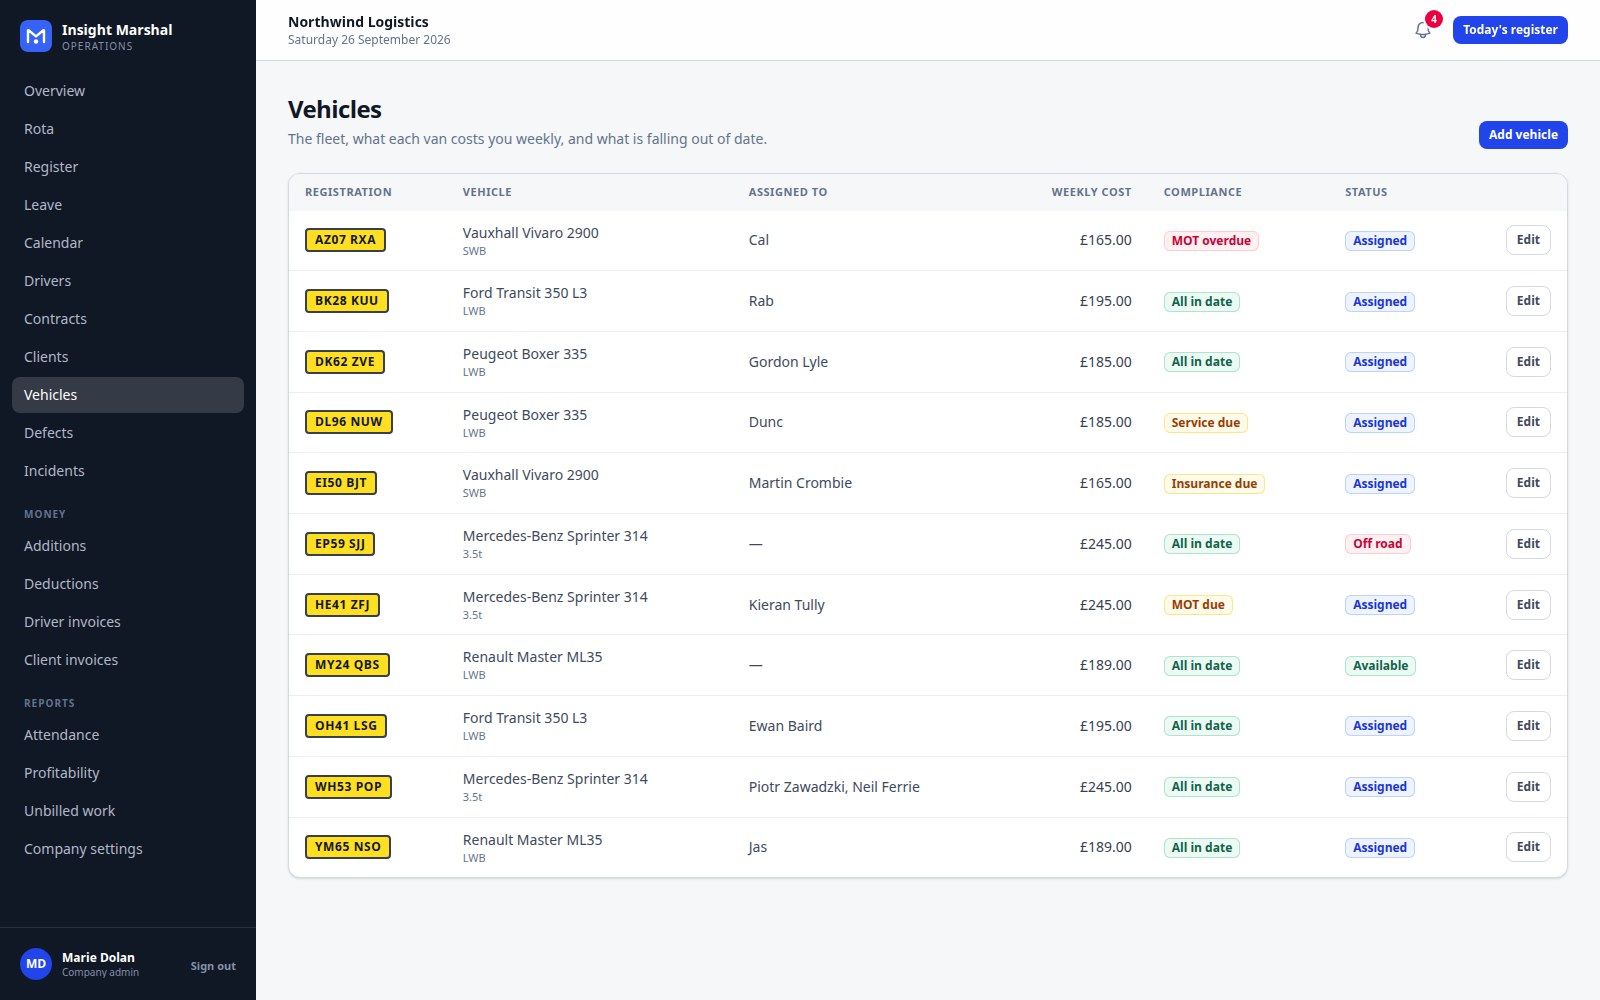The width and height of the screenshot is (1600, 1000).
Task: Open Profitability report
Action: pyautogui.click(x=128, y=773)
